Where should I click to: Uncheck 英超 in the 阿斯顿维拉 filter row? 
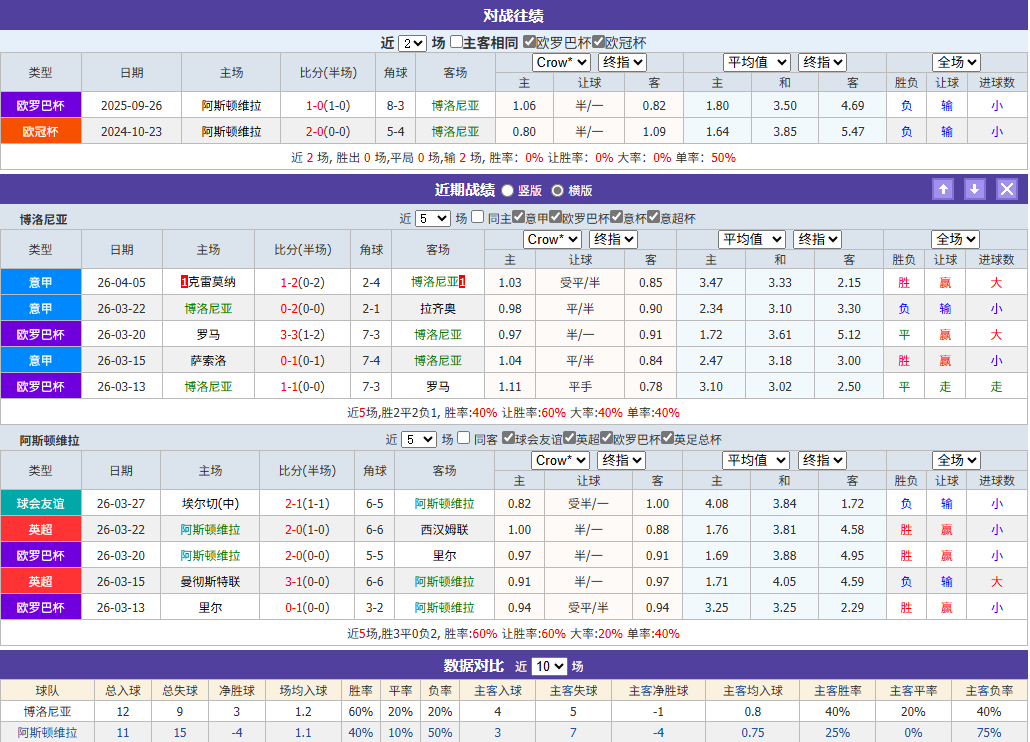pyautogui.click(x=568, y=438)
